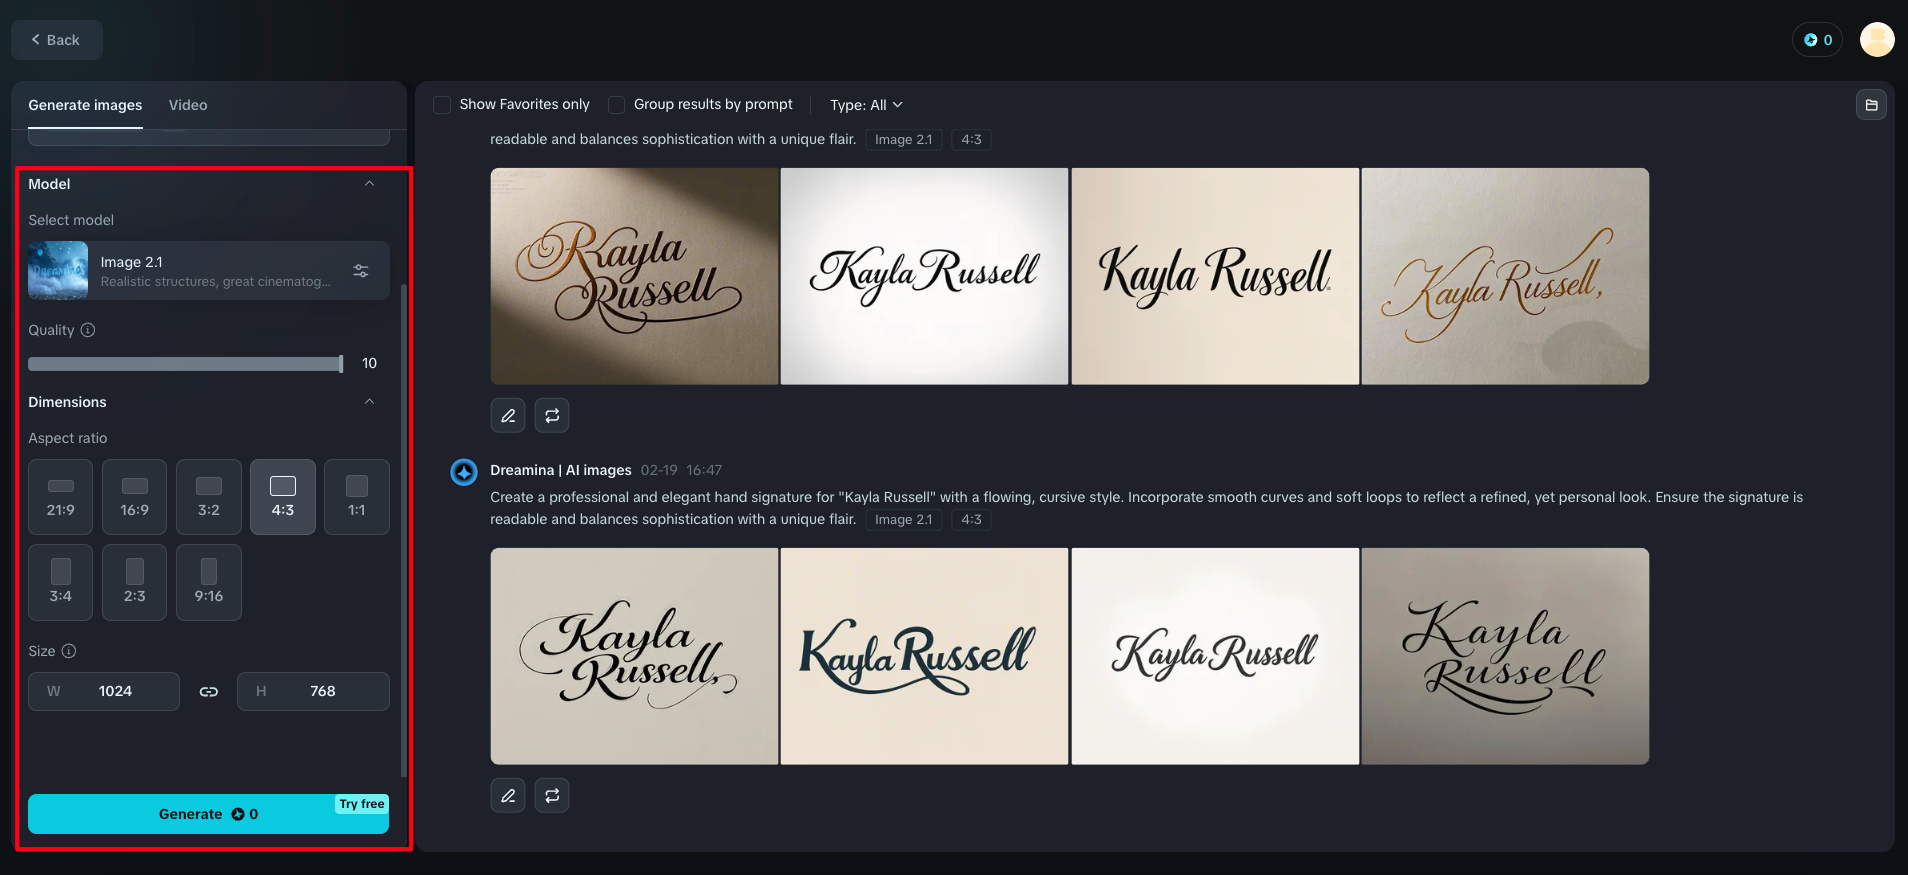
Task: Click the Image 2.1 tag in second prompt
Action: pos(903,520)
